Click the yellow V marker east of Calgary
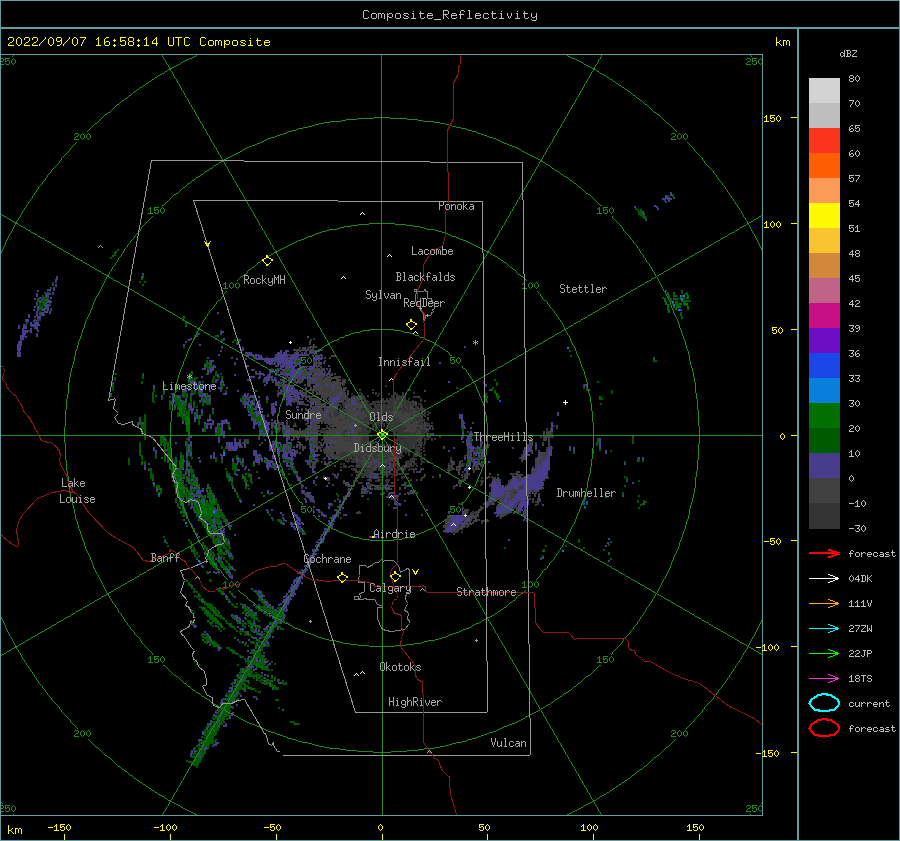The height and width of the screenshot is (841, 900). [416, 572]
